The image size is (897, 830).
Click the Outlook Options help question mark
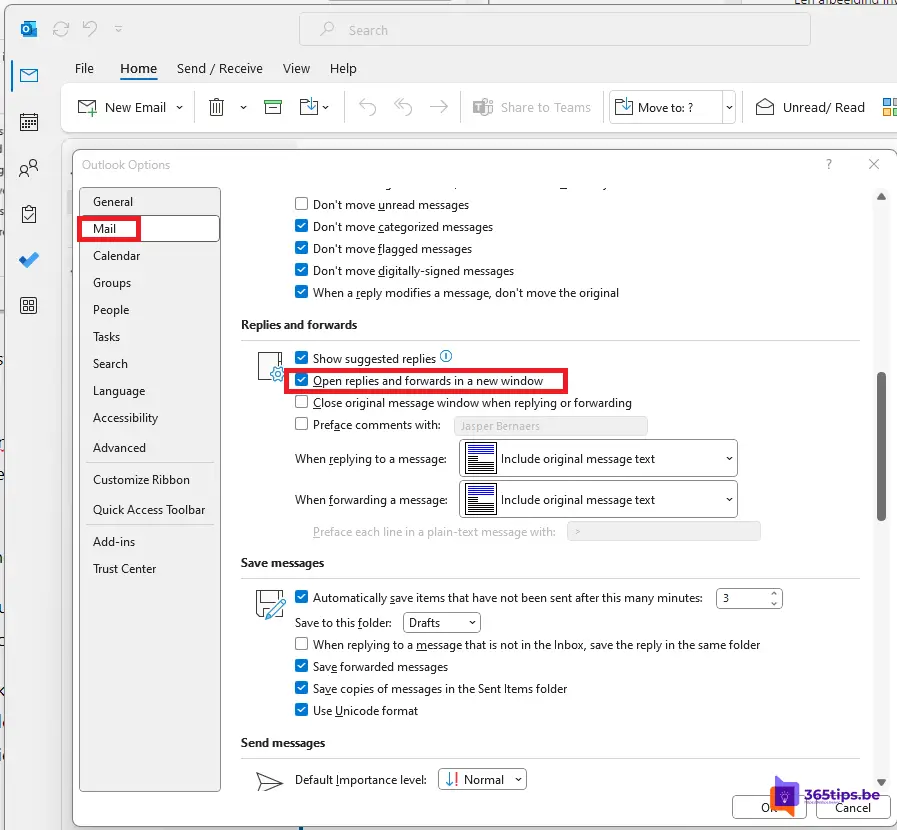(829, 164)
